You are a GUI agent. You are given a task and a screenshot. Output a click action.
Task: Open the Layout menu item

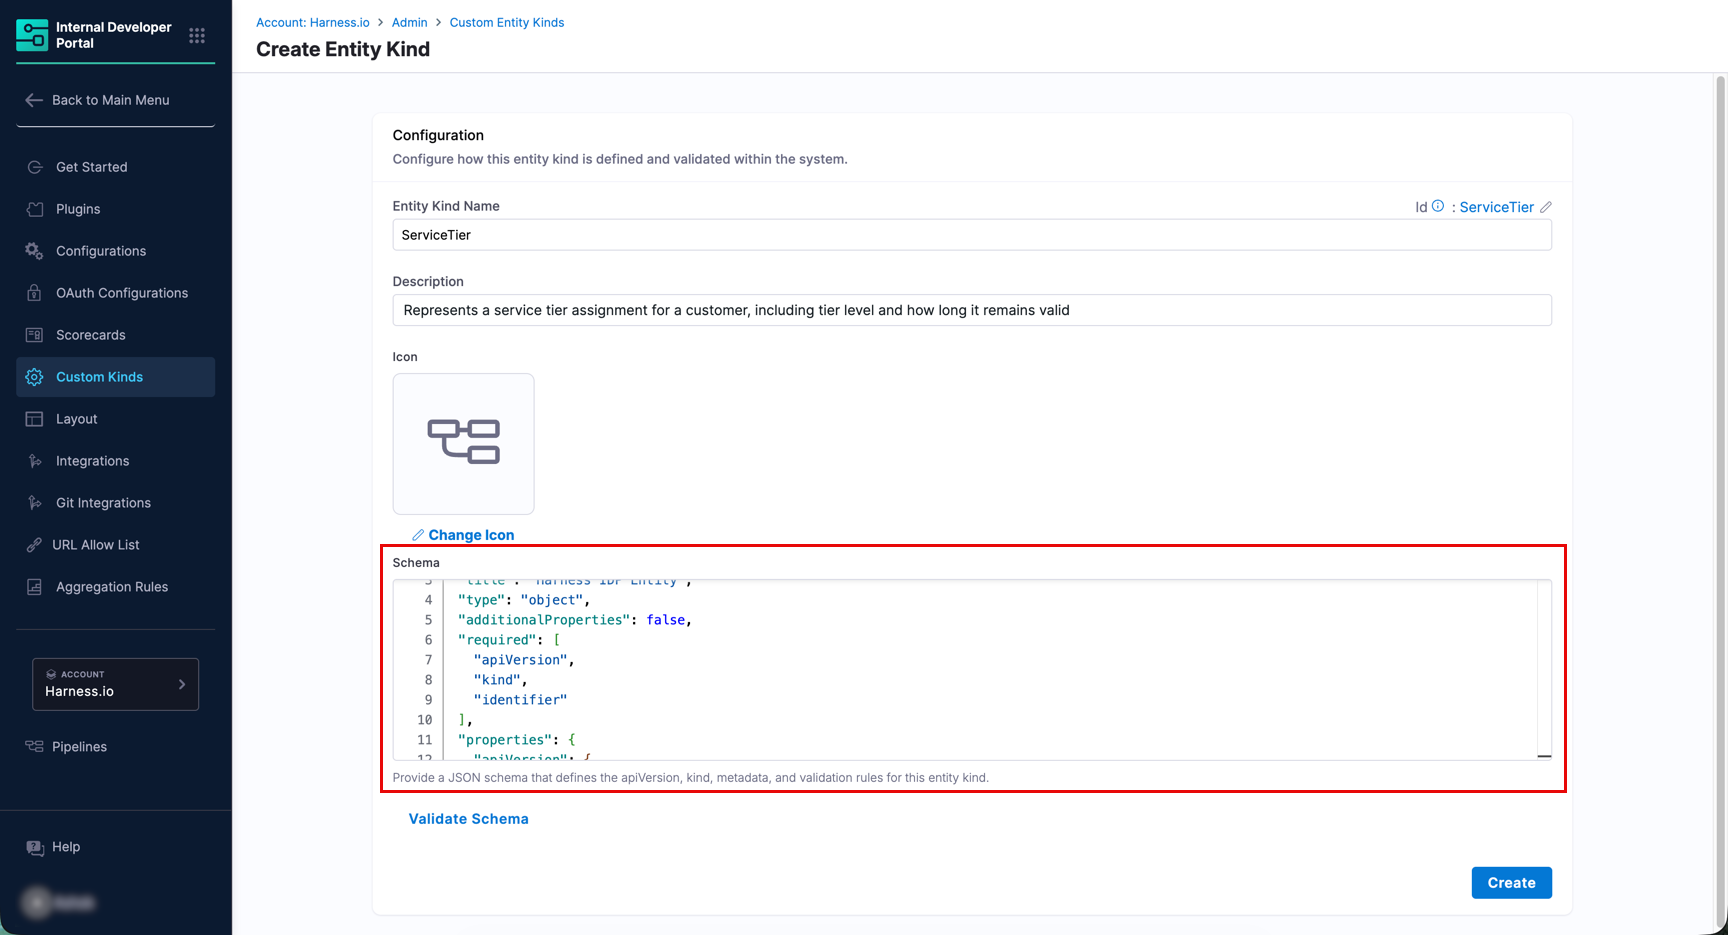(76, 419)
